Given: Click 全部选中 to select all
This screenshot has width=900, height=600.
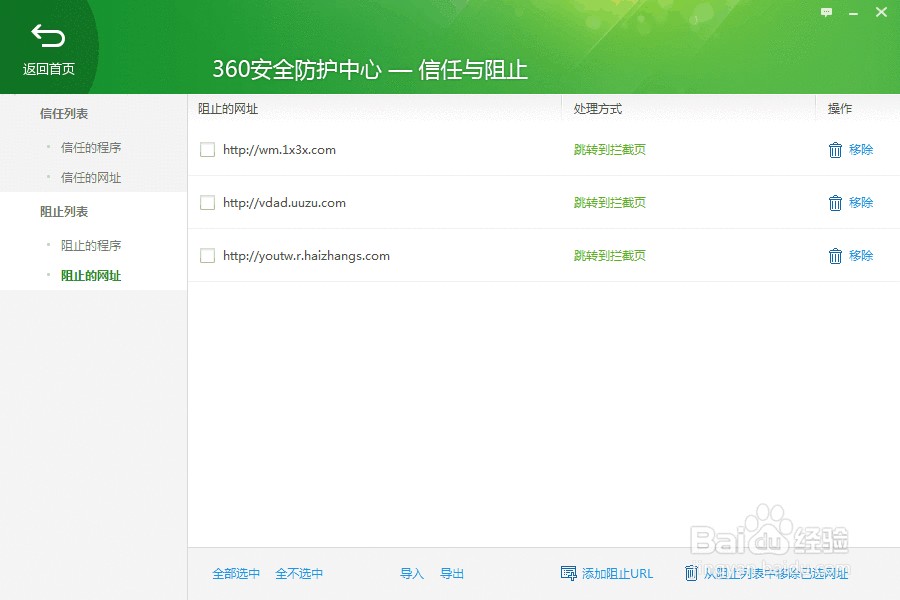Looking at the screenshot, I should [x=236, y=574].
